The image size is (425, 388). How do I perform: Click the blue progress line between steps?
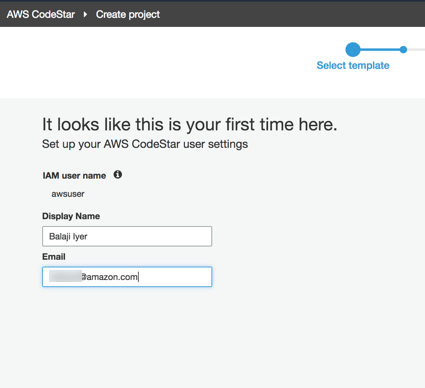click(380, 50)
